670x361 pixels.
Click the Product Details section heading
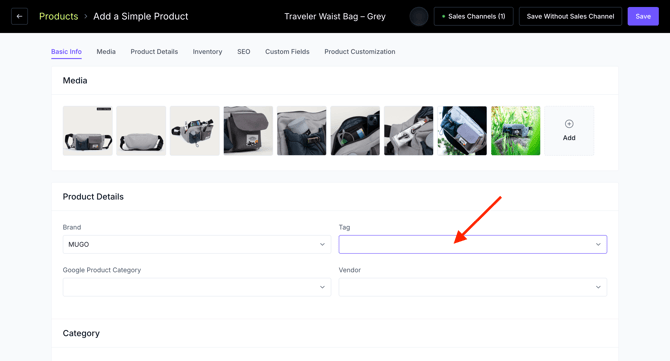(93, 197)
